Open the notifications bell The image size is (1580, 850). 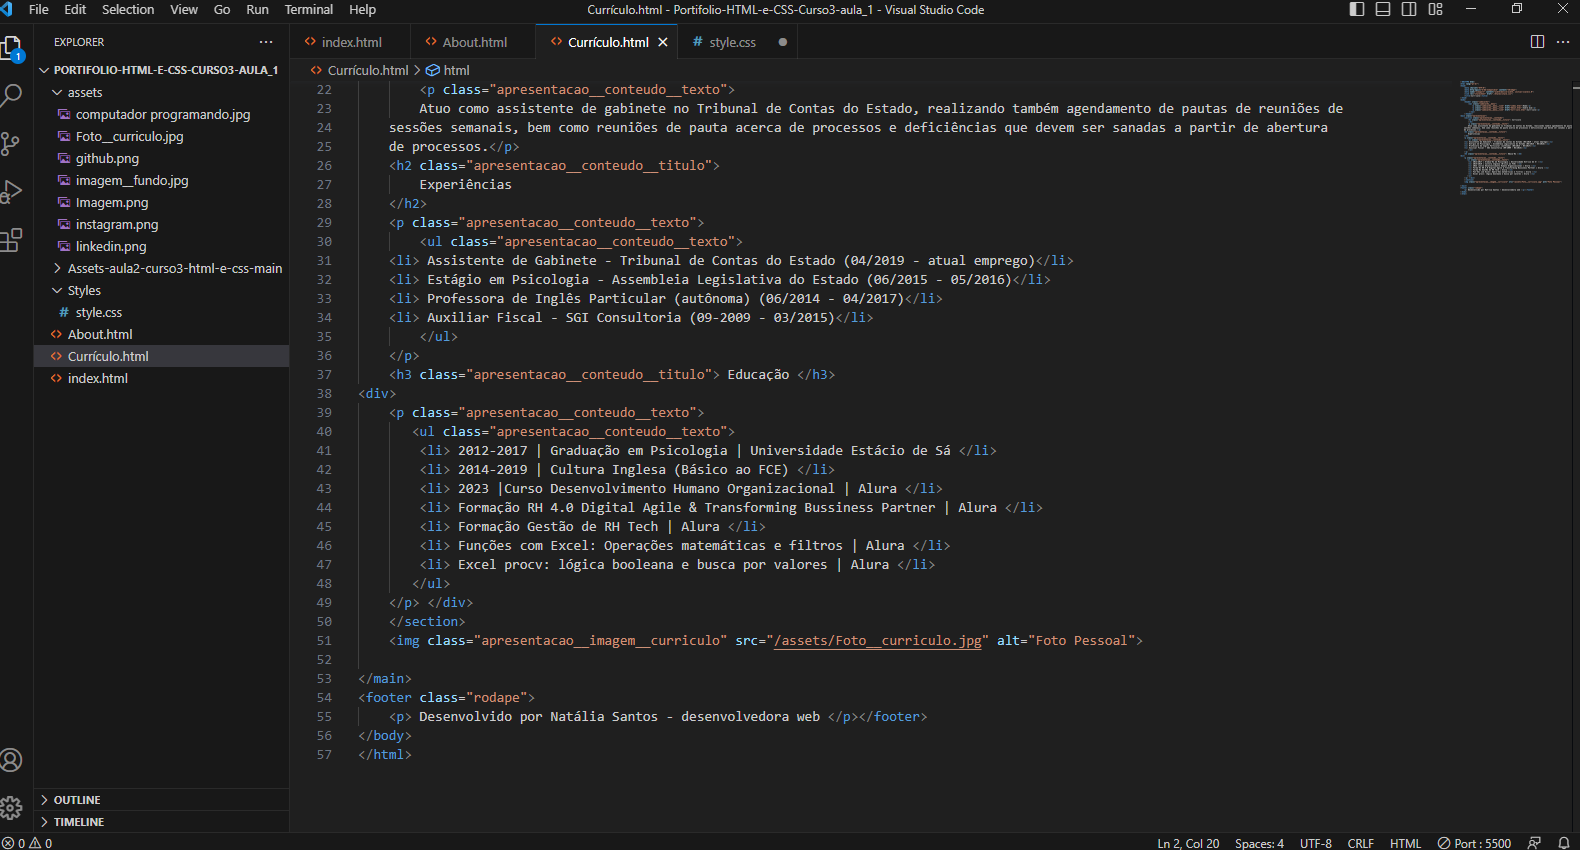[1564, 843]
